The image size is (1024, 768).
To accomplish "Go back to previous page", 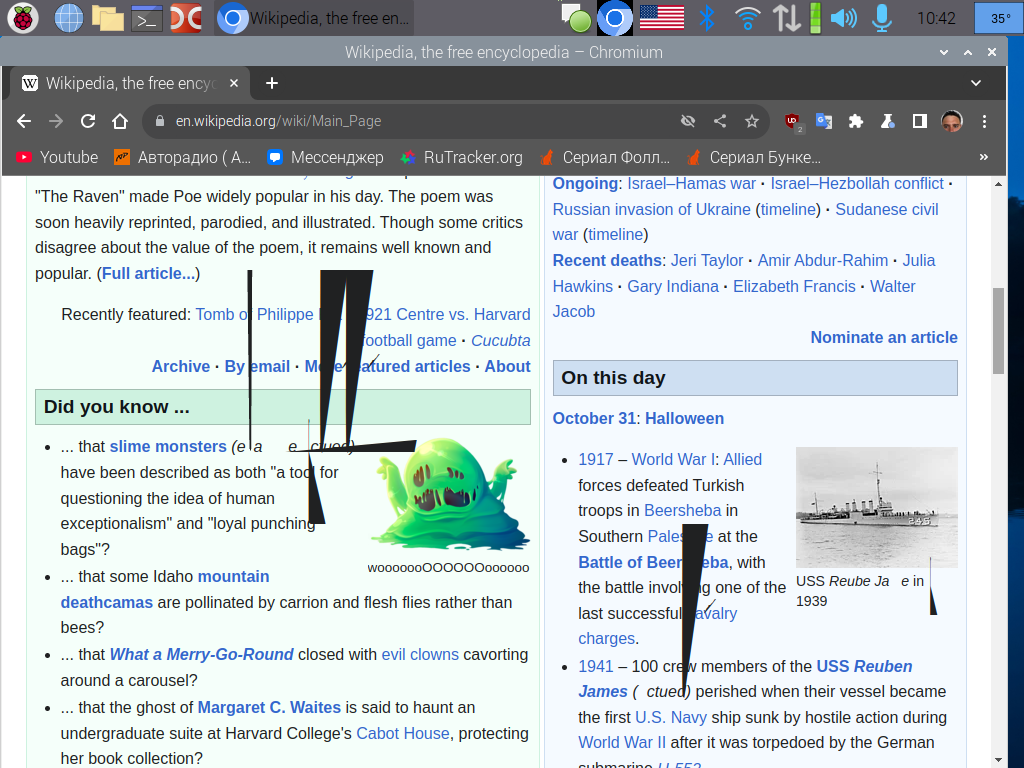I will click(x=24, y=121).
